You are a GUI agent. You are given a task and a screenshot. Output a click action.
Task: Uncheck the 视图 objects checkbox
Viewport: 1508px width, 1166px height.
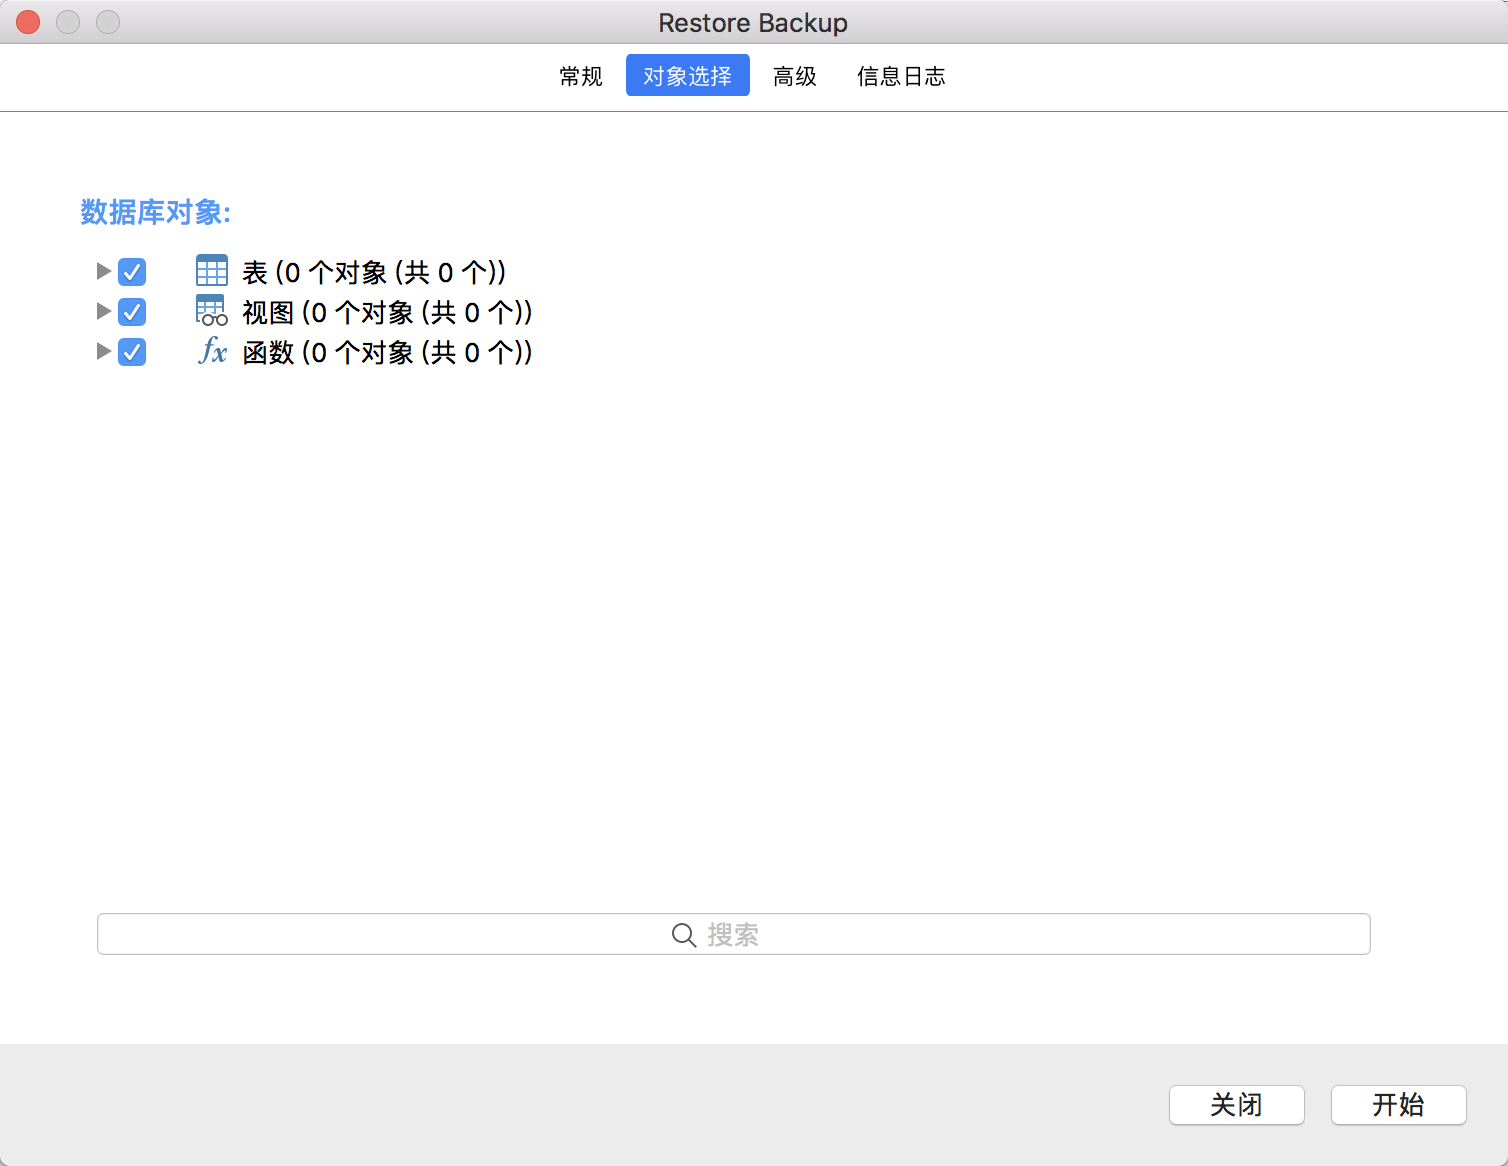132,312
